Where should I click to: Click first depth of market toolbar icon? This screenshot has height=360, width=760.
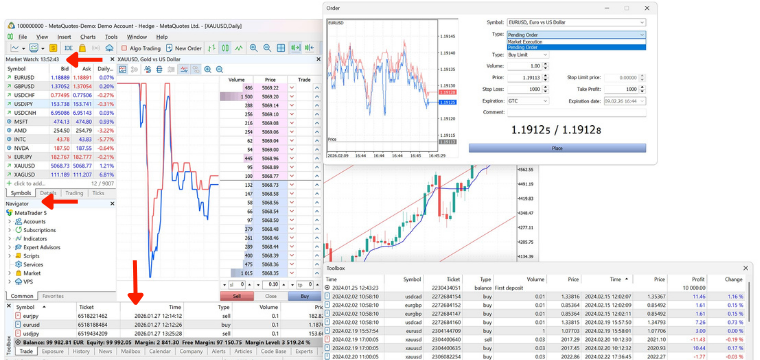click(x=123, y=69)
